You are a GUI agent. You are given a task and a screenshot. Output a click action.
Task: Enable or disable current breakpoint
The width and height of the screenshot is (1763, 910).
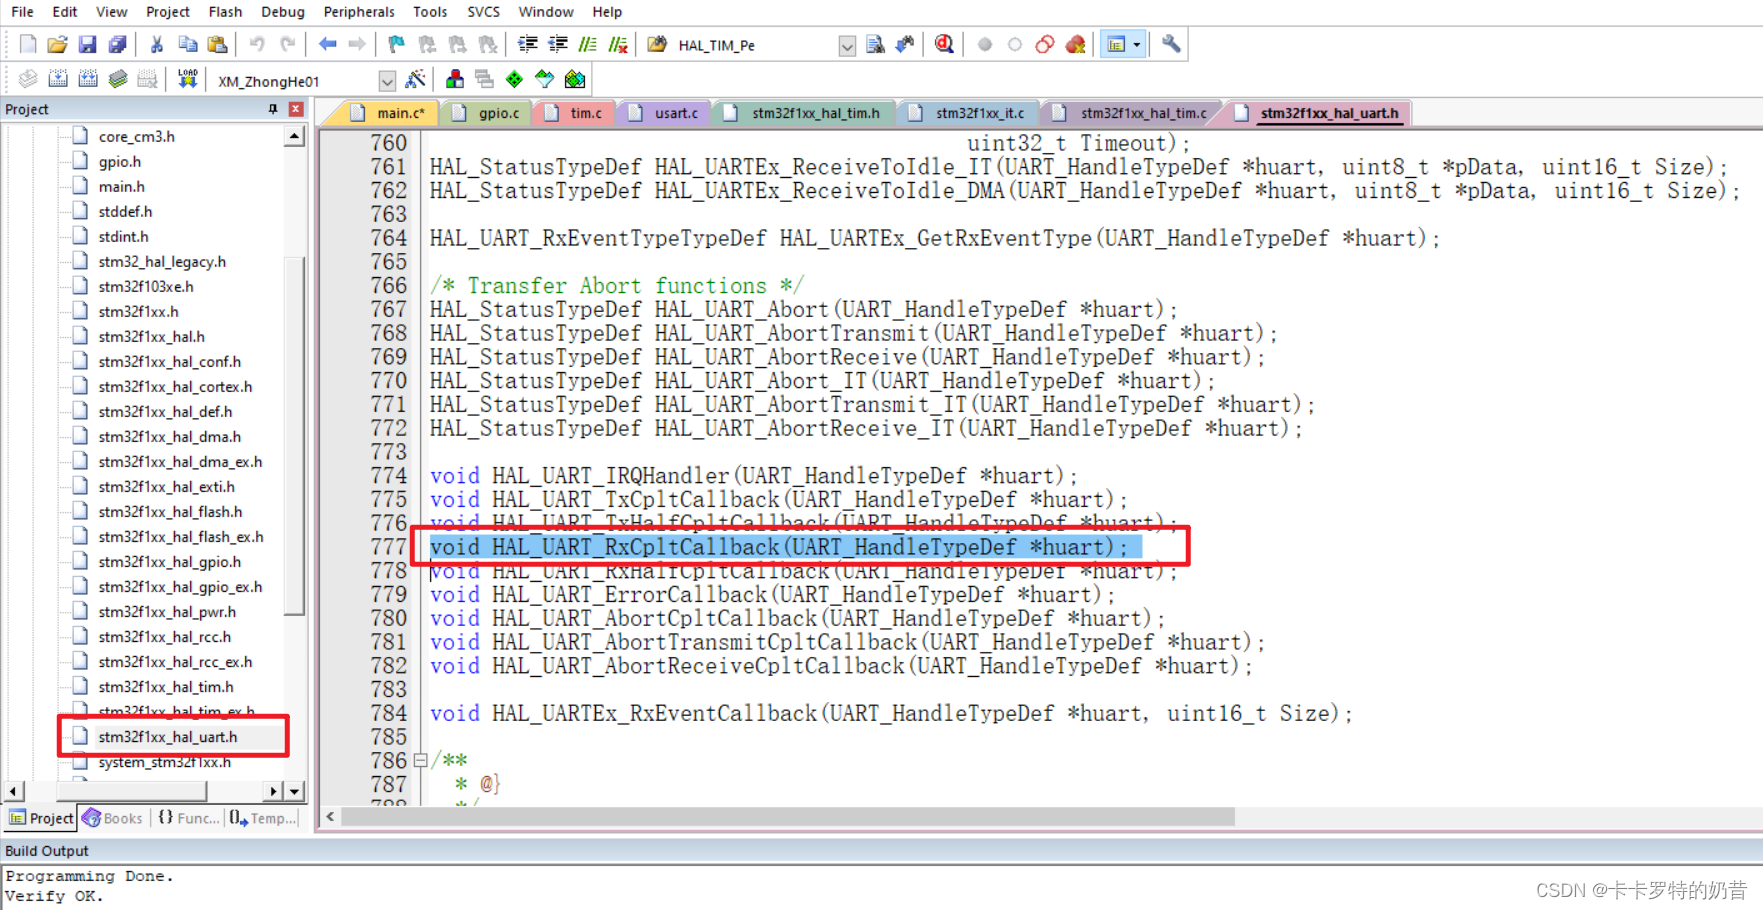point(1015,44)
